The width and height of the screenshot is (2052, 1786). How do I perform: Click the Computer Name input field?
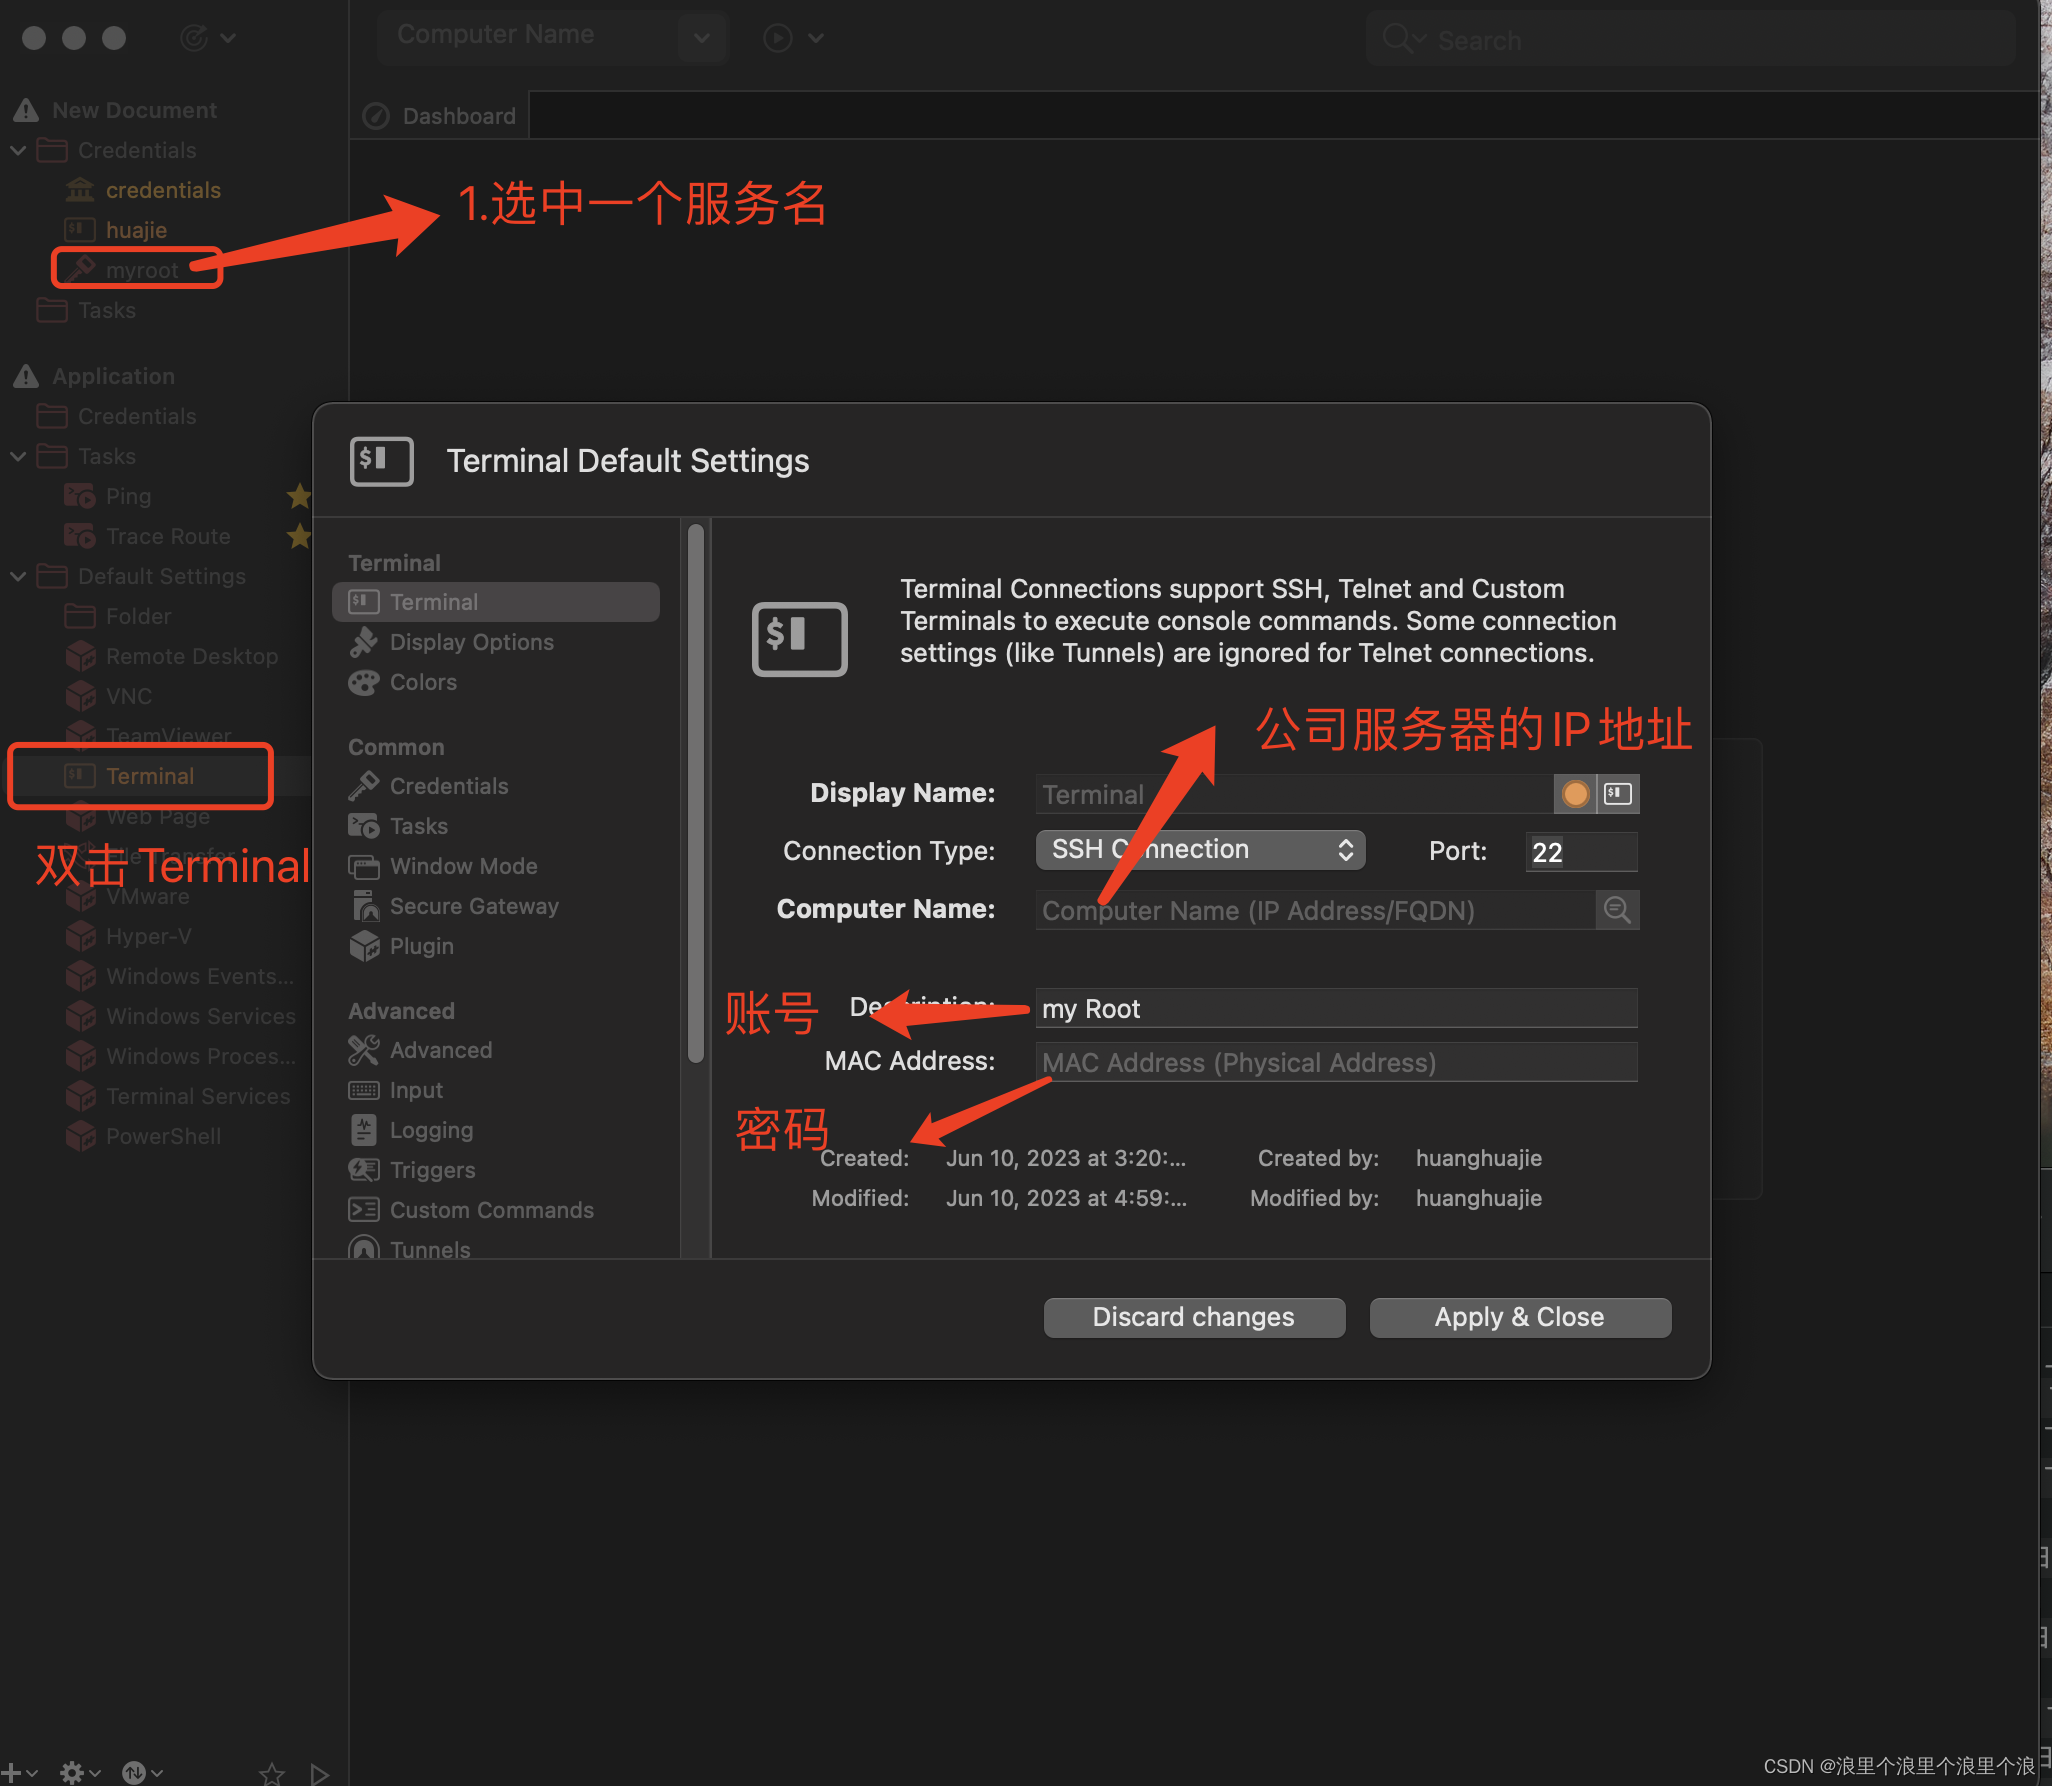tap(1312, 909)
